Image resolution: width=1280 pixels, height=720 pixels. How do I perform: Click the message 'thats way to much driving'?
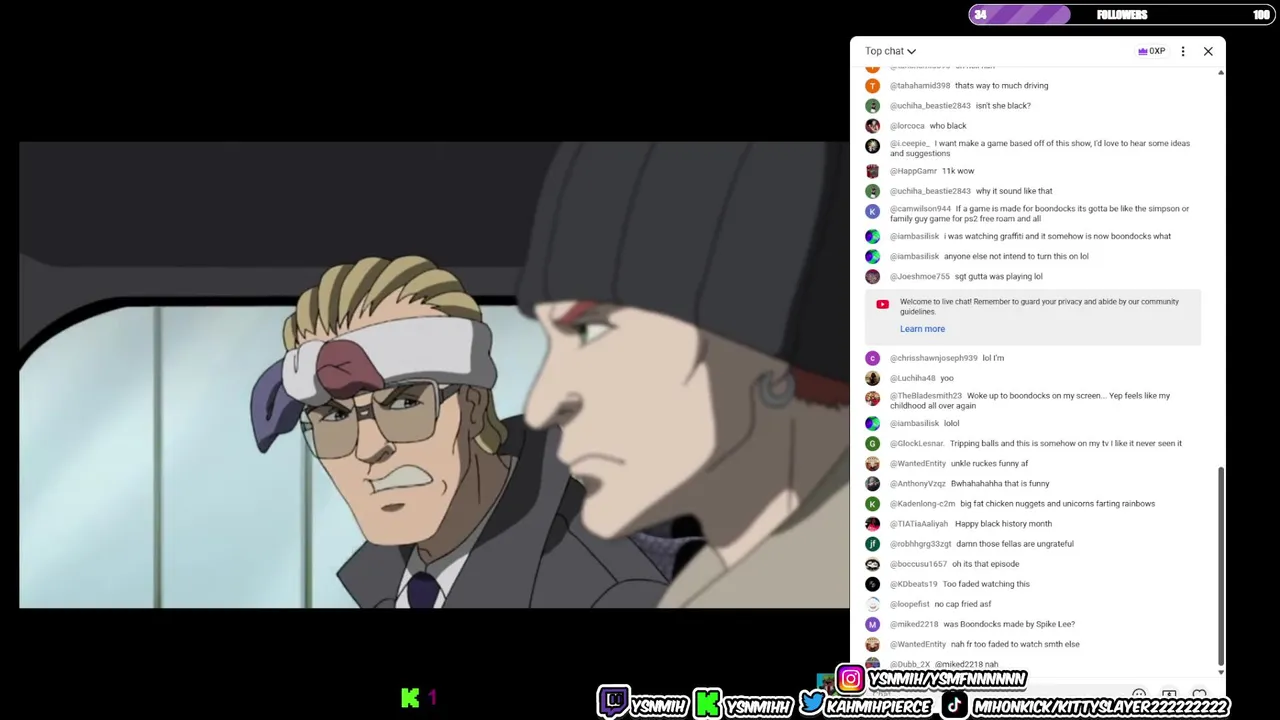tap(1001, 86)
